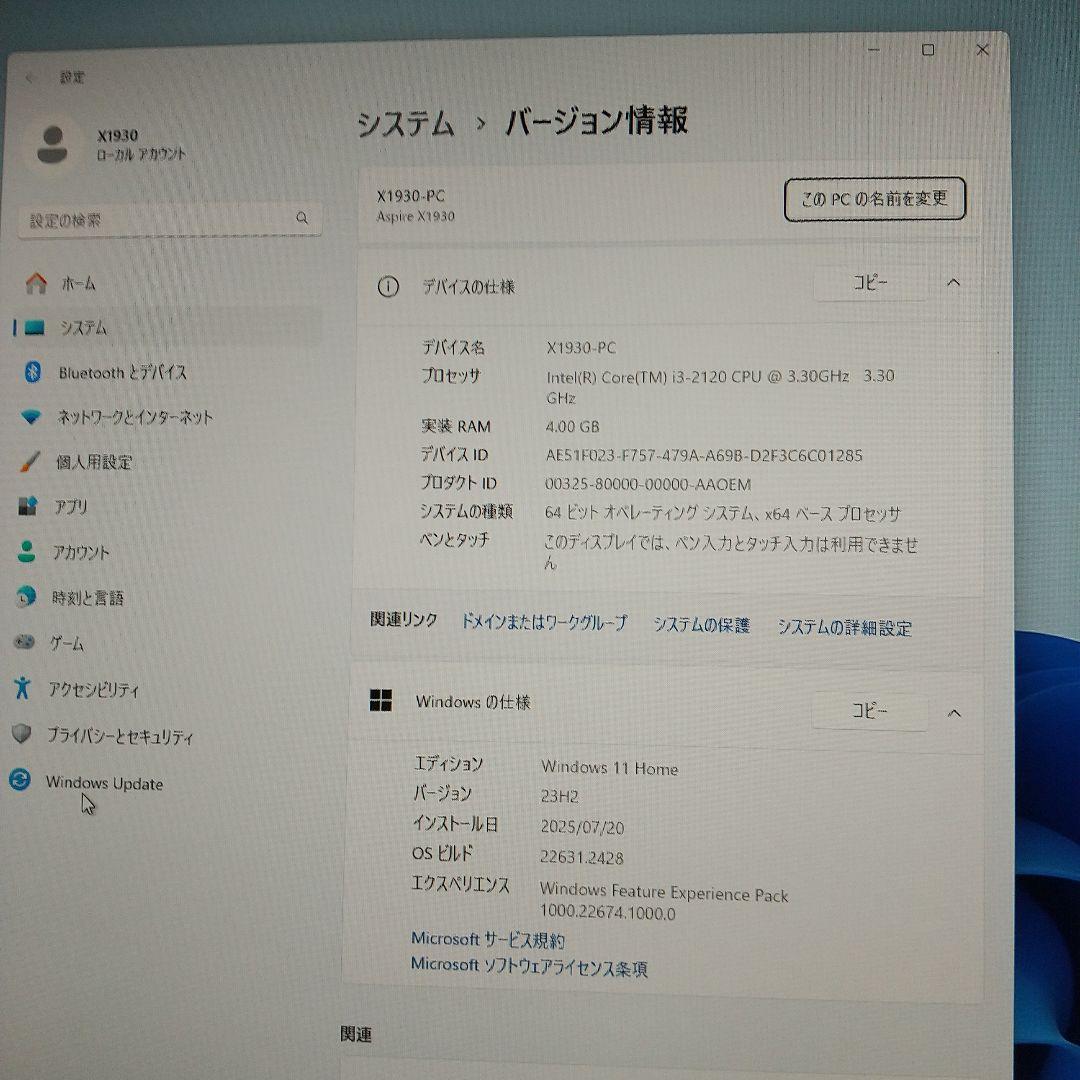Click the X1930 user account avatar

click(x=52, y=145)
